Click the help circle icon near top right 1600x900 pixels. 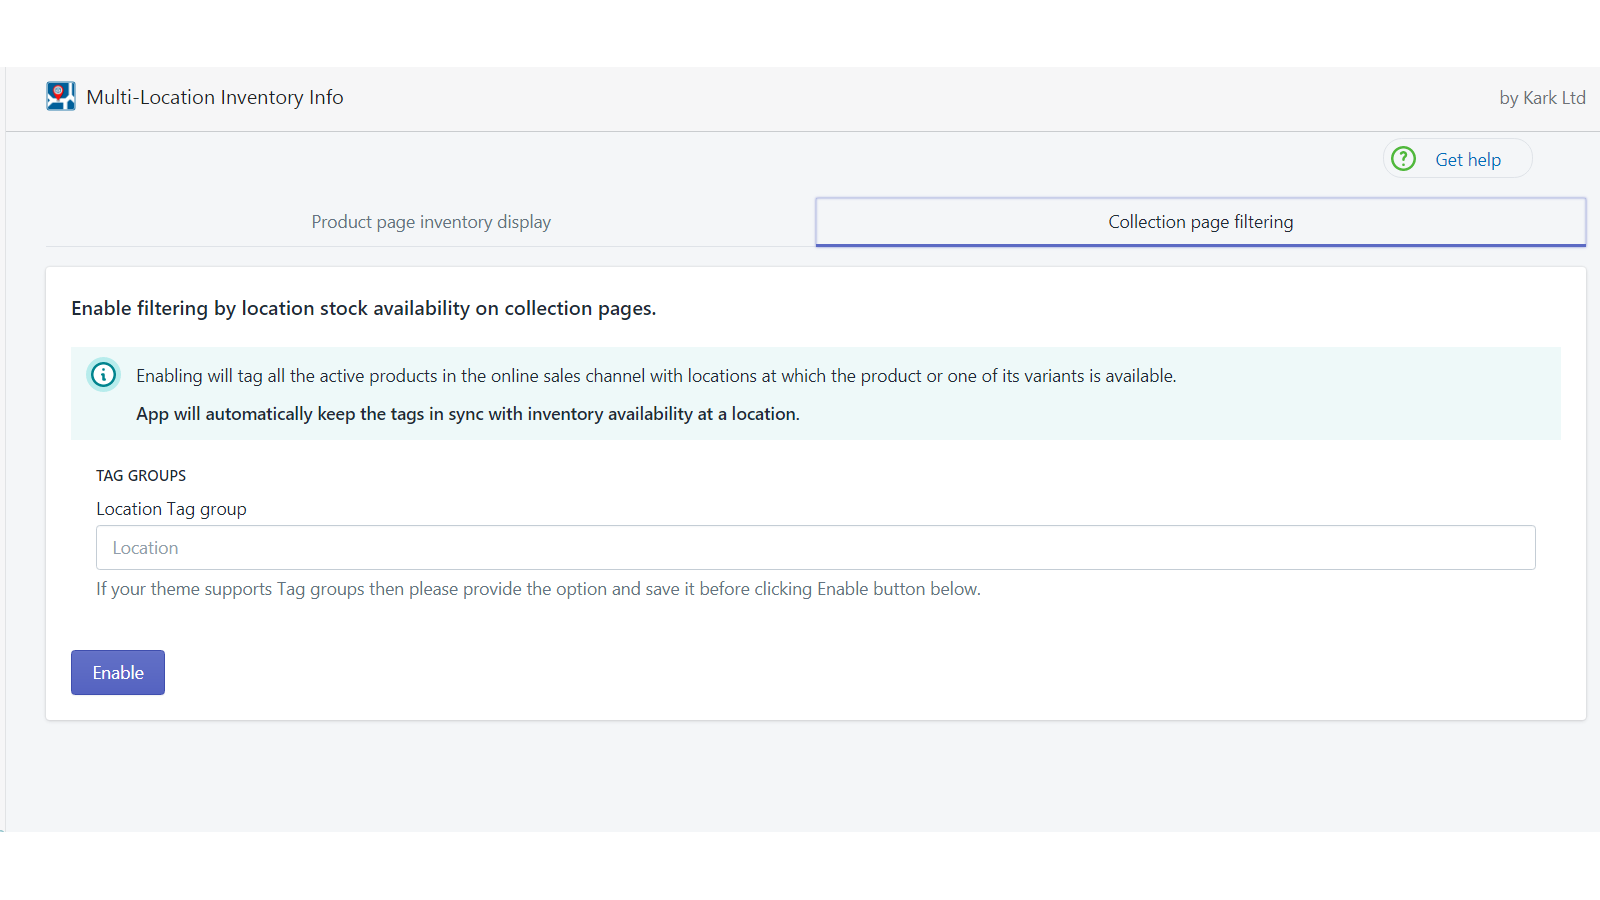click(1403, 158)
